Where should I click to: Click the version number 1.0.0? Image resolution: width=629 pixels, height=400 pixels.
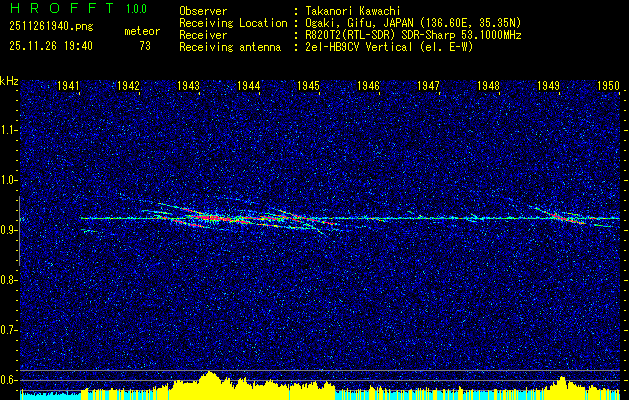tap(136, 9)
